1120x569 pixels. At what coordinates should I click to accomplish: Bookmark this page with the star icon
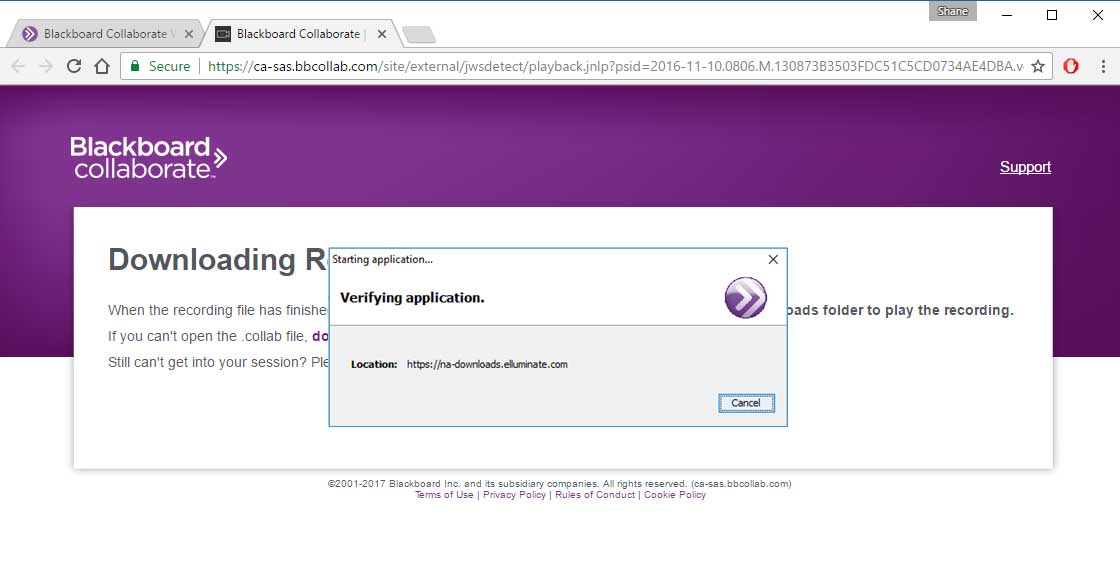point(1038,66)
